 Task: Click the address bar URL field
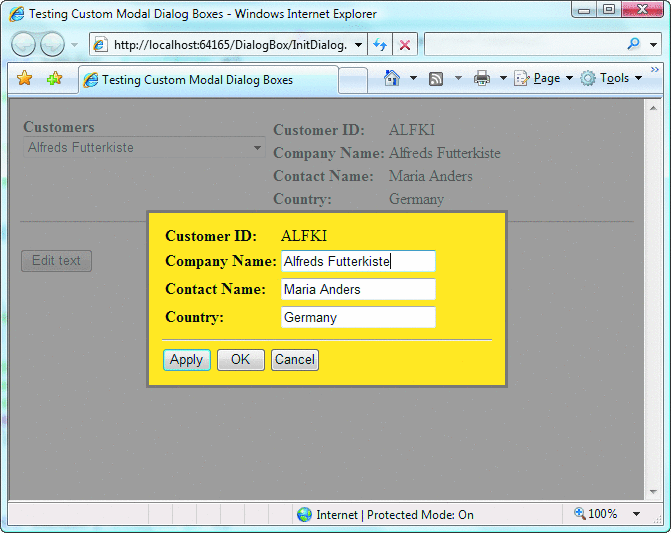pyautogui.click(x=230, y=44)
